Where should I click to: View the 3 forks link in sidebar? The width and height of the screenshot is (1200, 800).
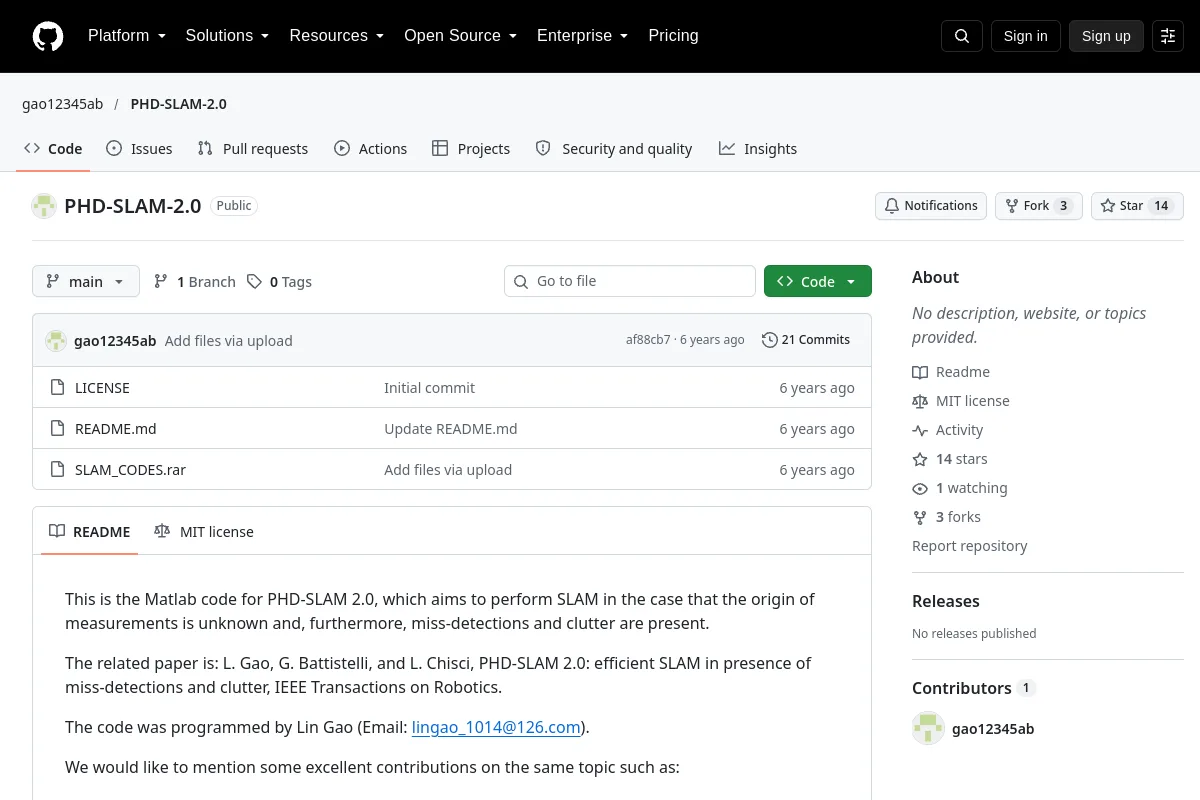[x=946, y=517]
